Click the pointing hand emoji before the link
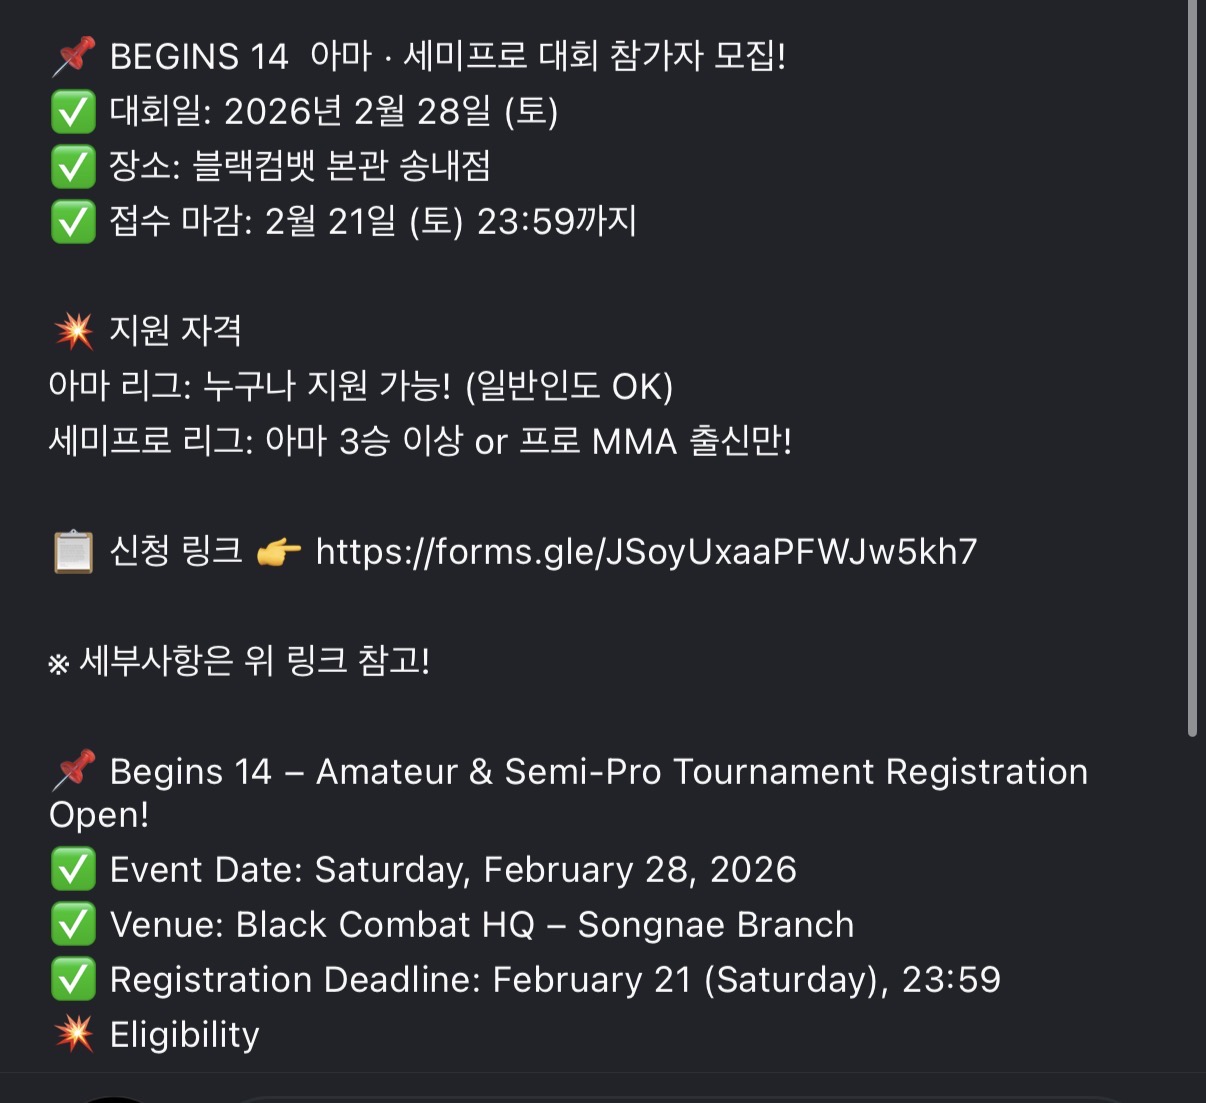Screen dimensions: 1206x1103 pyautogui.click(x=279, y=552)
